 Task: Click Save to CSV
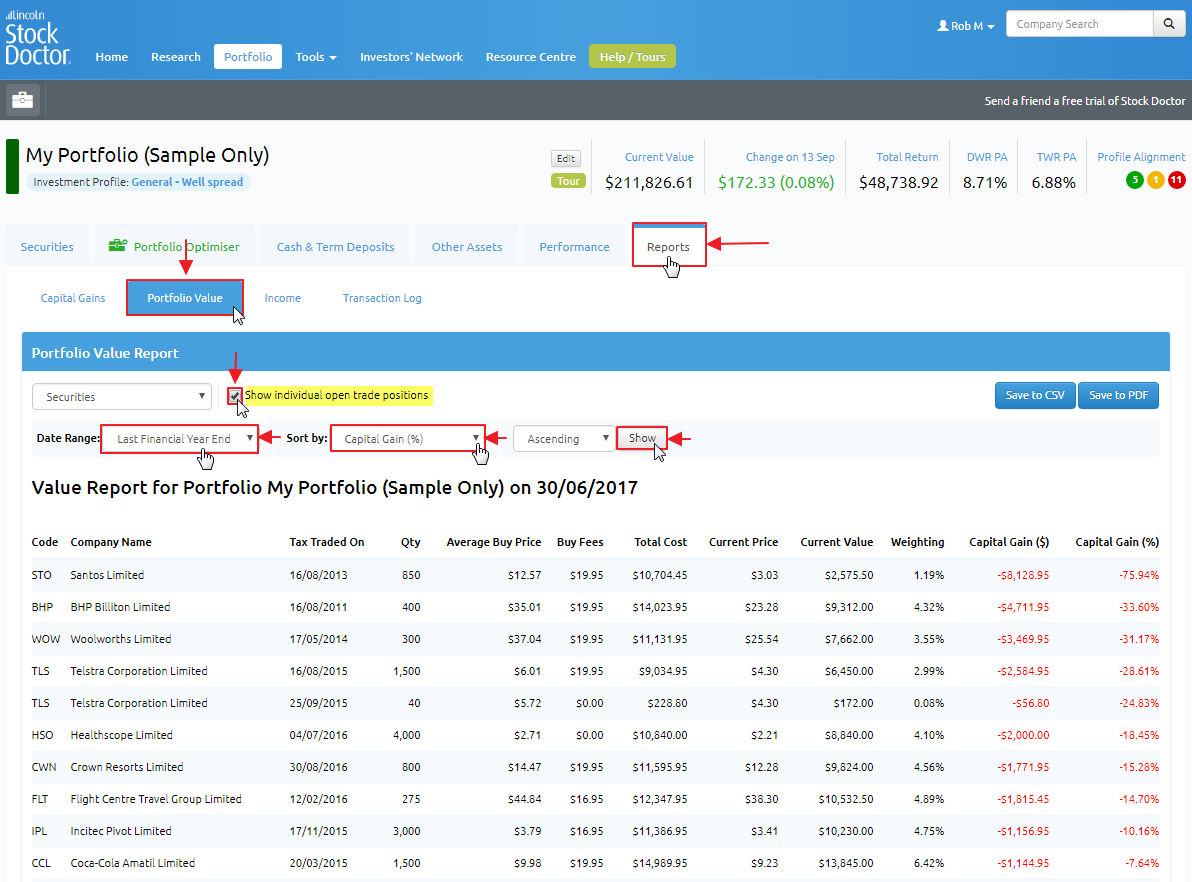click(x=1035, y=395)
